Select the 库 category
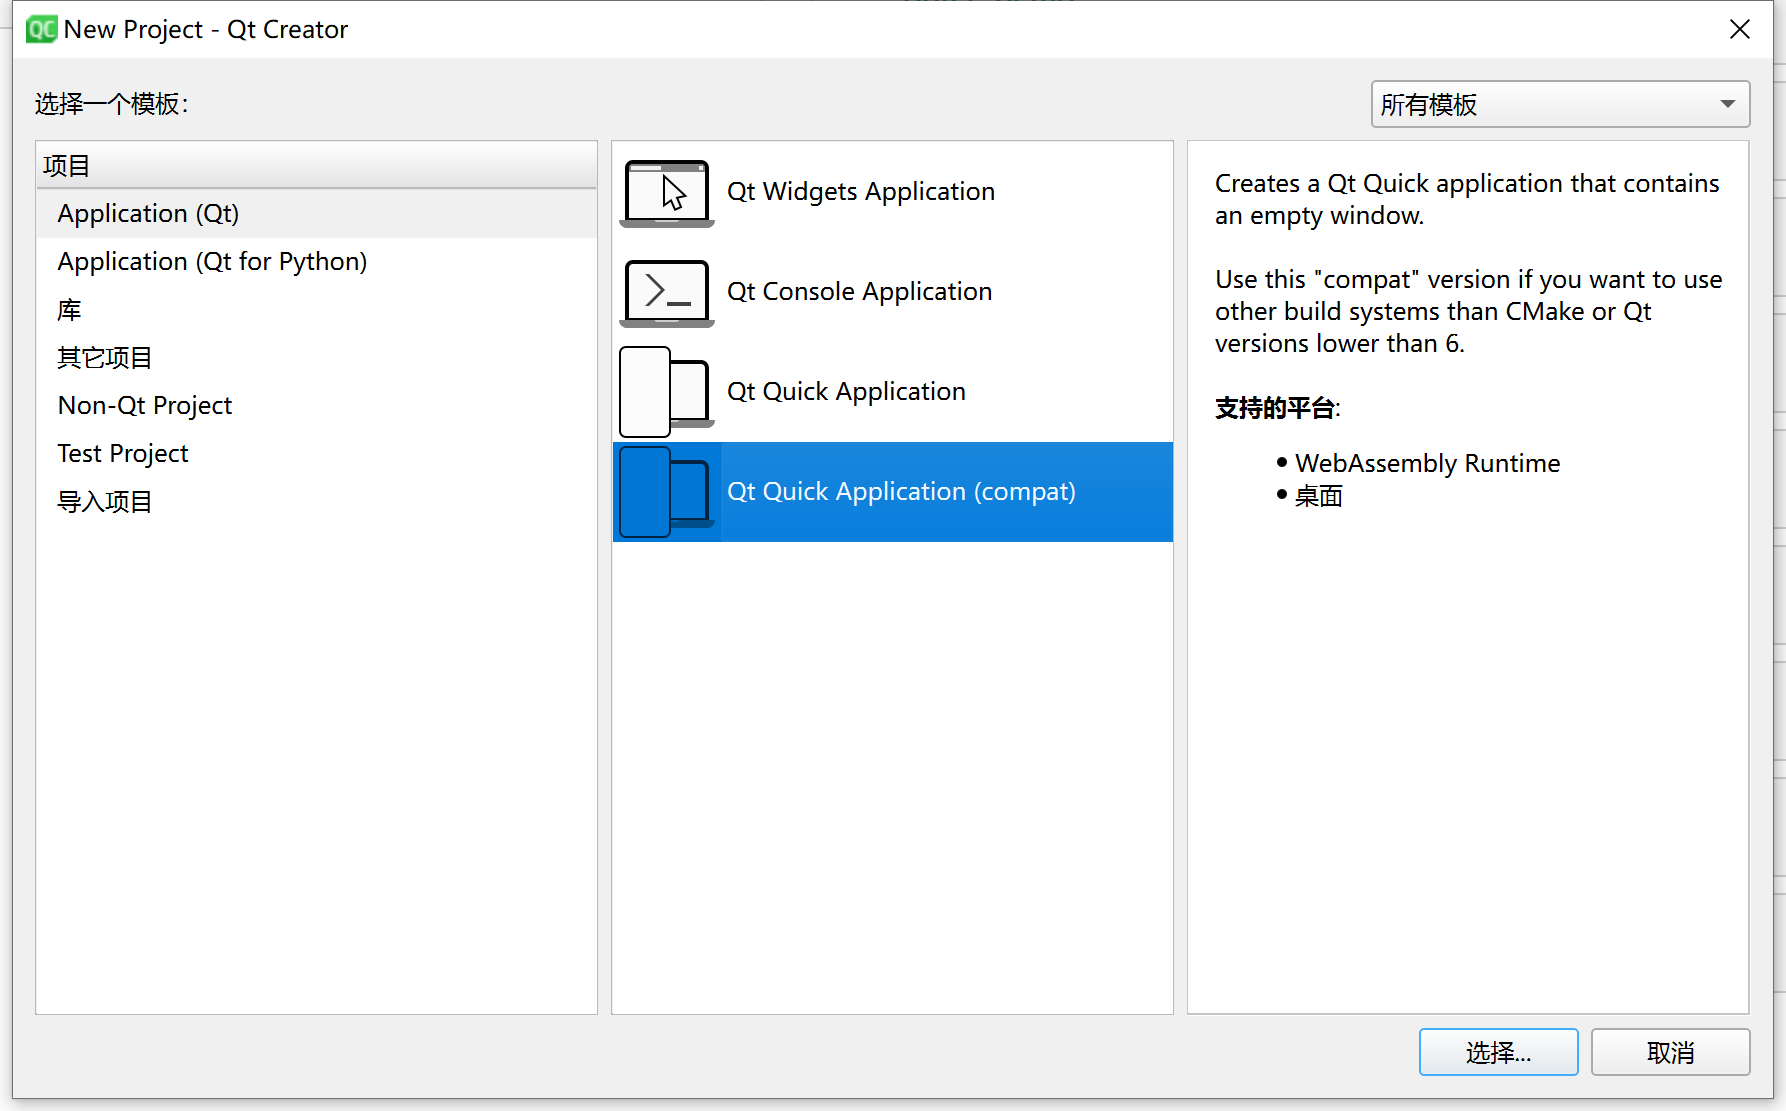Screen dimensions: 1786x1111 coord(316,310)
